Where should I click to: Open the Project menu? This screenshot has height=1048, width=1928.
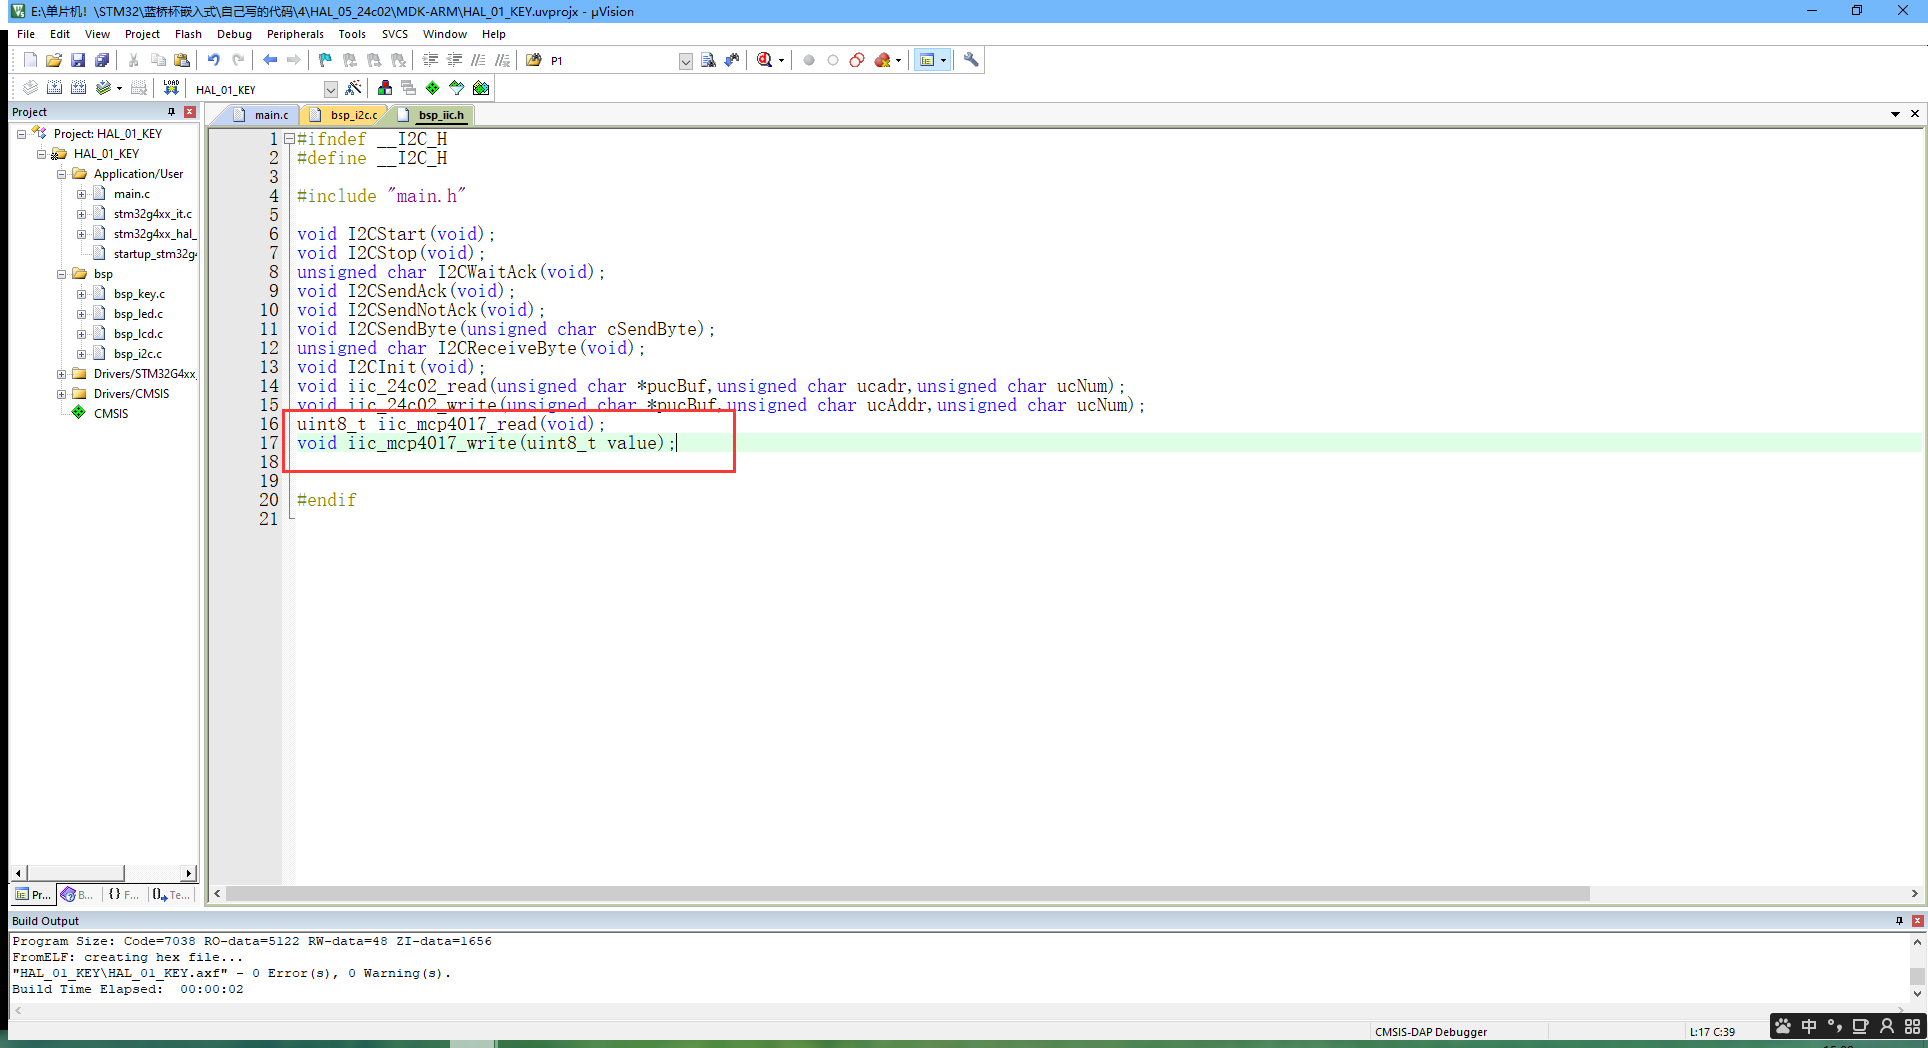[142, 34]
